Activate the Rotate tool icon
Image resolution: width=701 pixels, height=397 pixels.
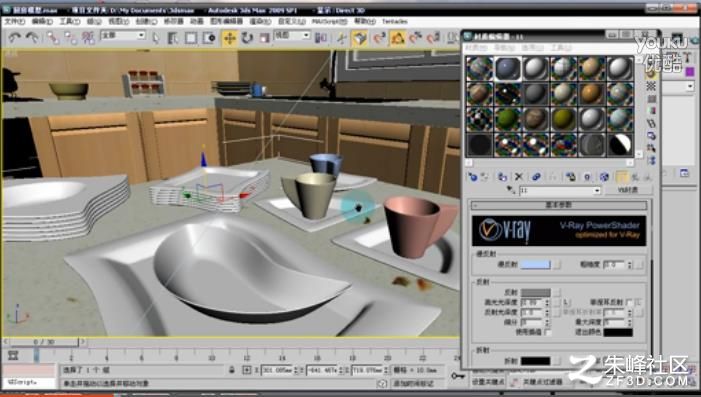click(x=247, y=38)
